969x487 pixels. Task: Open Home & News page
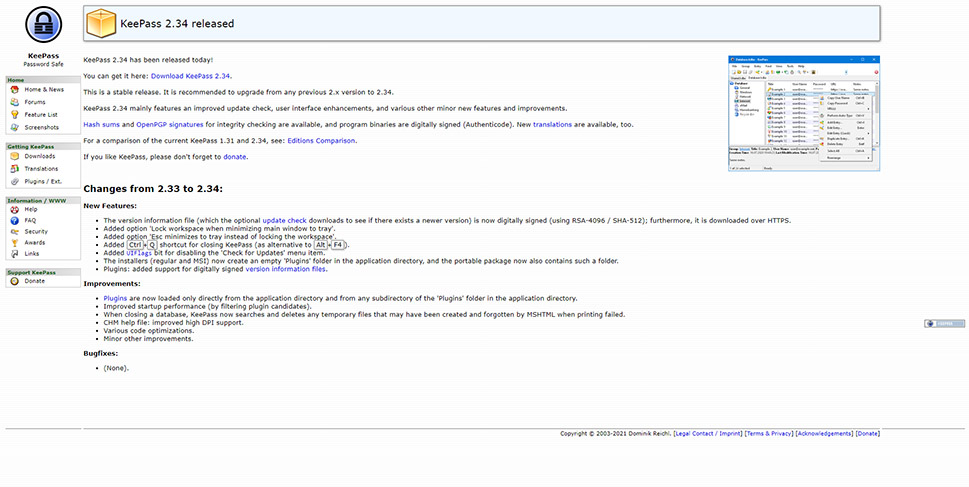click(x=44, y=90)
